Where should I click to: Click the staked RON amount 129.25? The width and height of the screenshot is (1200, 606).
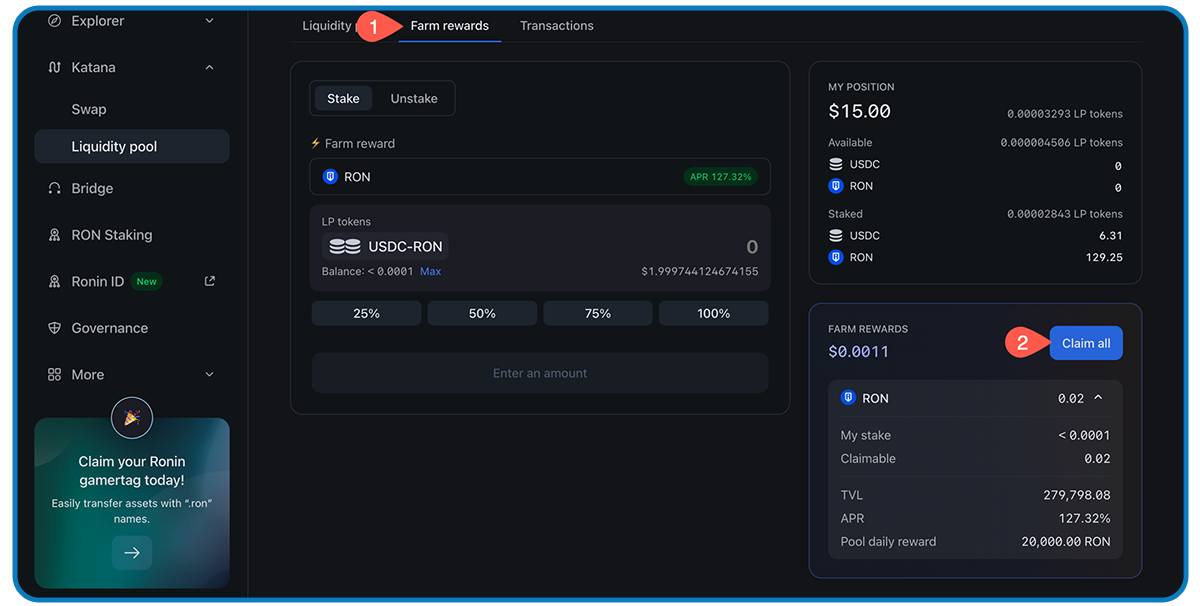(x=1104, y=257)
